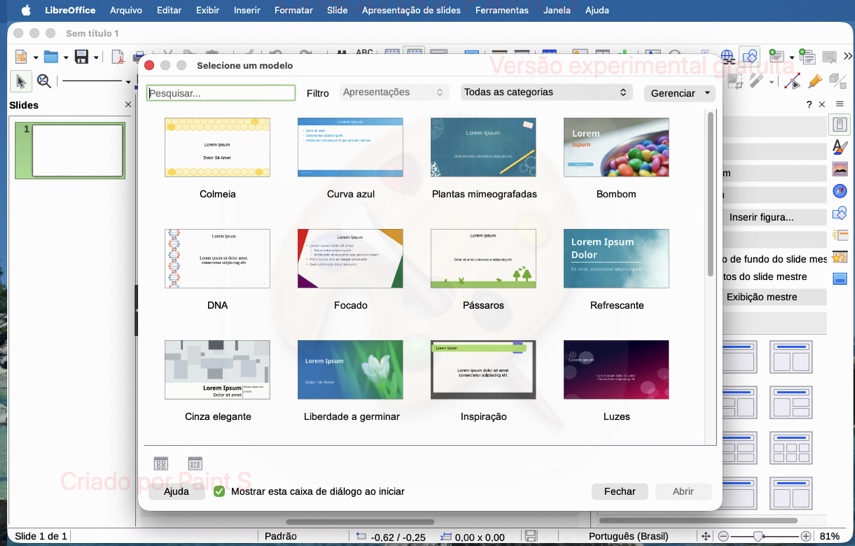Screen dimensions: 855x546
Task: Click the template list vertical scrollbar
Action: tap(710, 194)
